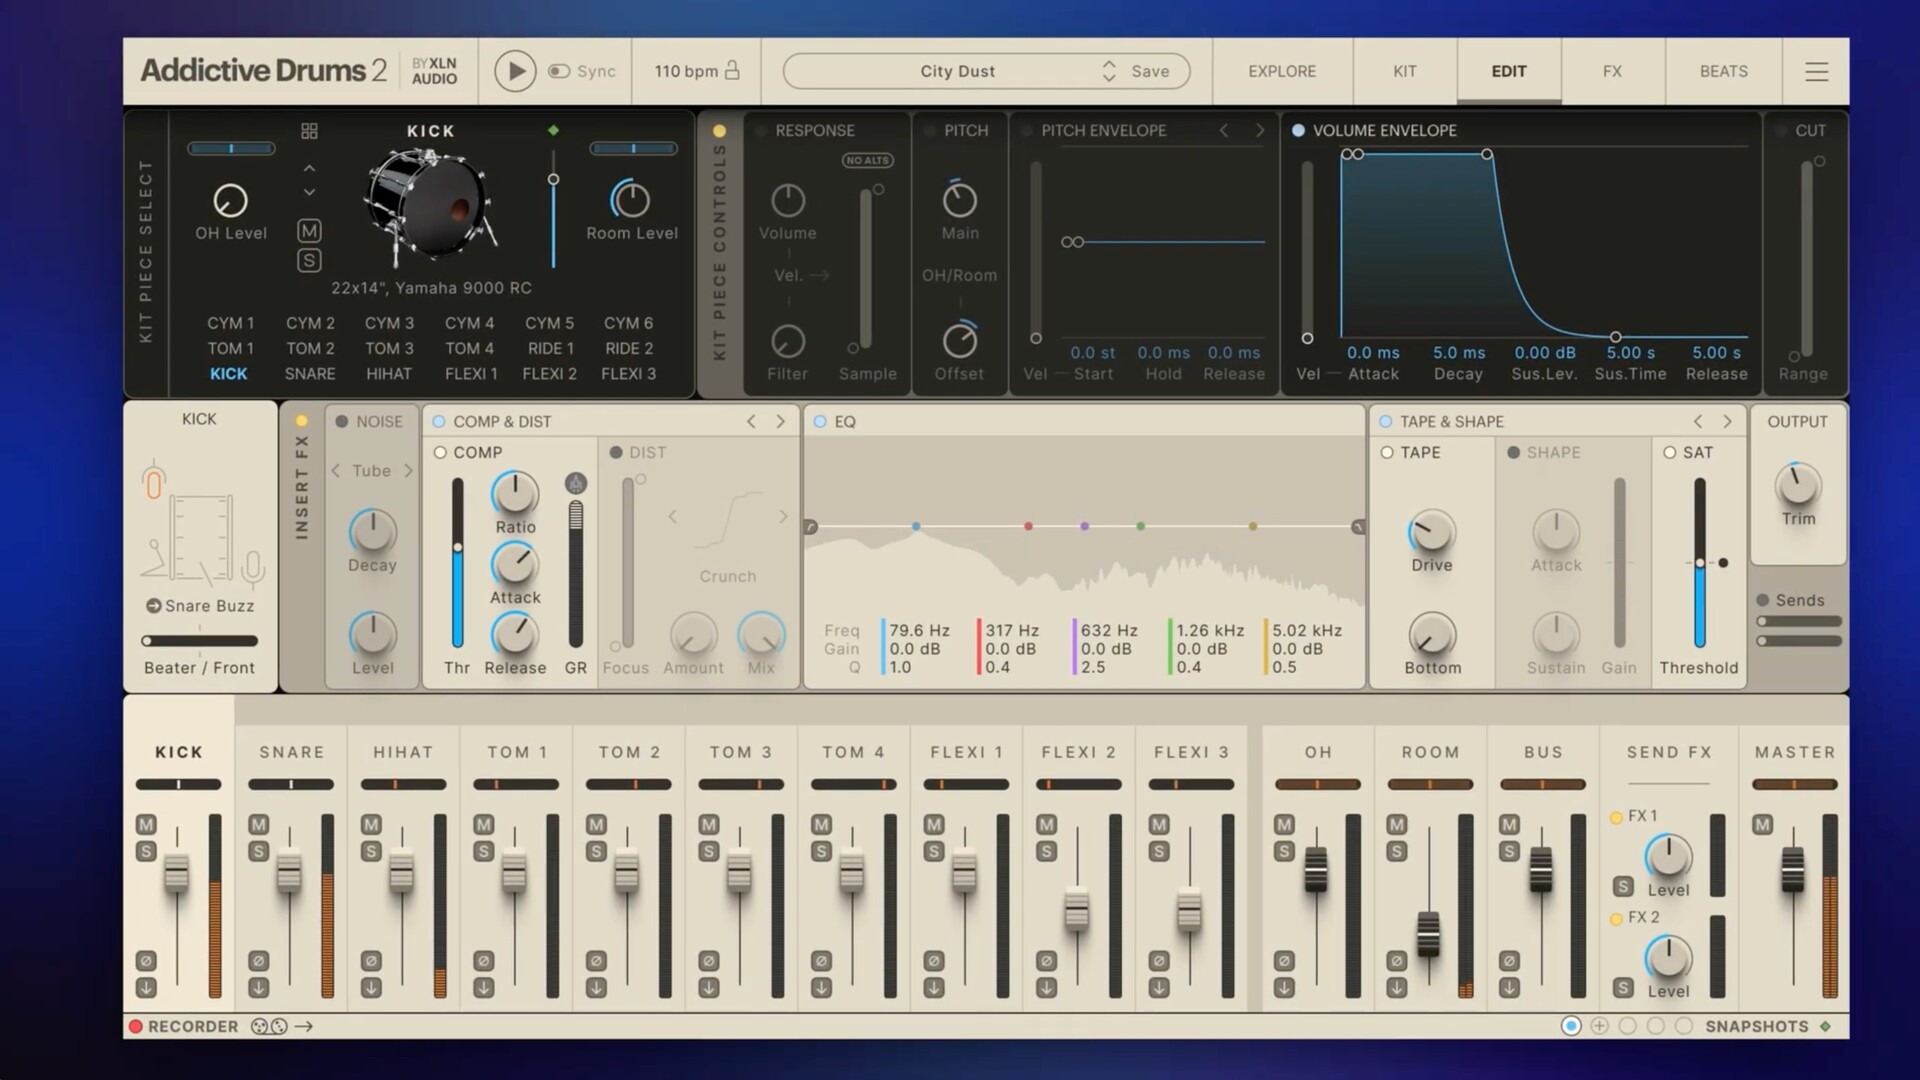Enable the Noise insert effect
The width and height of the screenshot is (1920, 1080).
pyautogui.click(x=342, y=422)
